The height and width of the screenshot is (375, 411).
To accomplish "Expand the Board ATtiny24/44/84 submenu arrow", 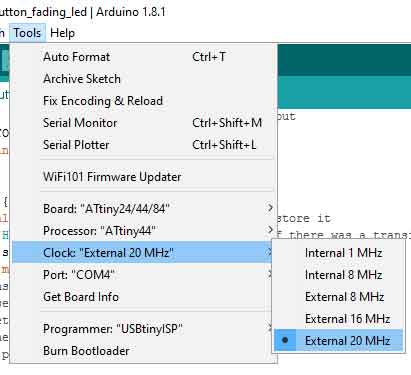I will tap(270, 208).
